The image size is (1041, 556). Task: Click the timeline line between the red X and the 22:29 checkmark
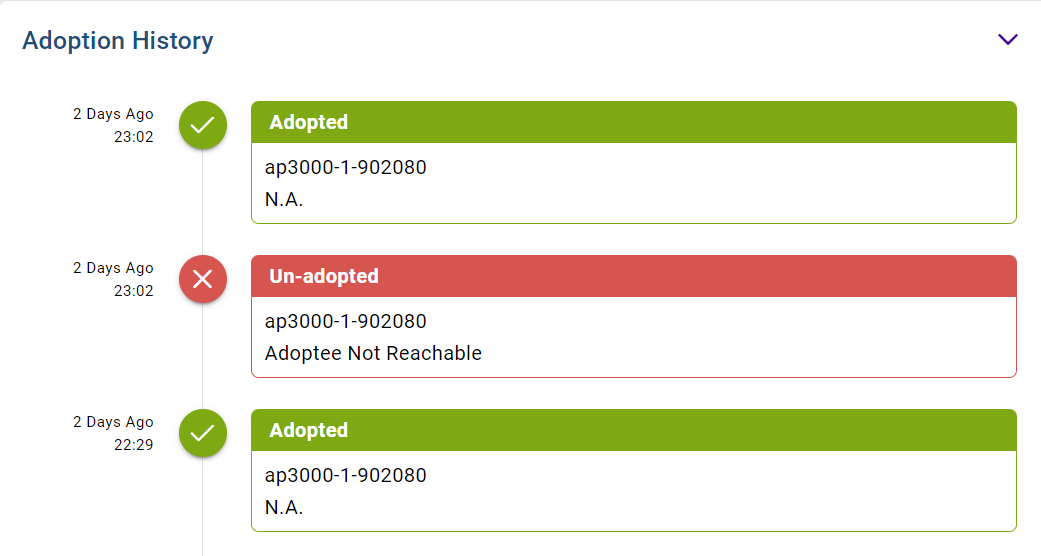pos(203,355)
